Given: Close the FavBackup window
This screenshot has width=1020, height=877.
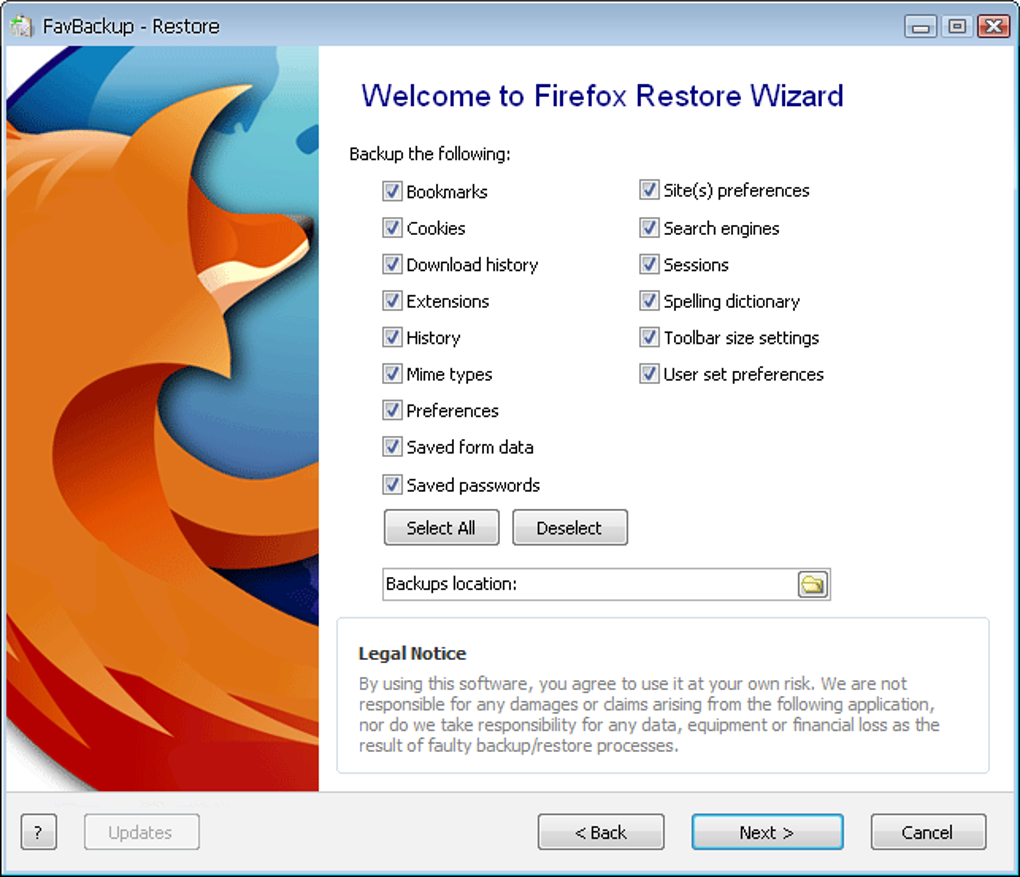Looking at the screenshot, I should [993, 27].
